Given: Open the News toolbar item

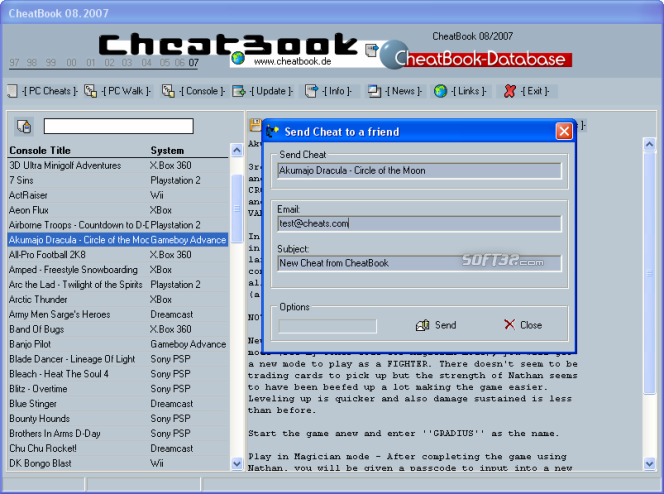Looking at the screenshot, I should tap(395, 91).
